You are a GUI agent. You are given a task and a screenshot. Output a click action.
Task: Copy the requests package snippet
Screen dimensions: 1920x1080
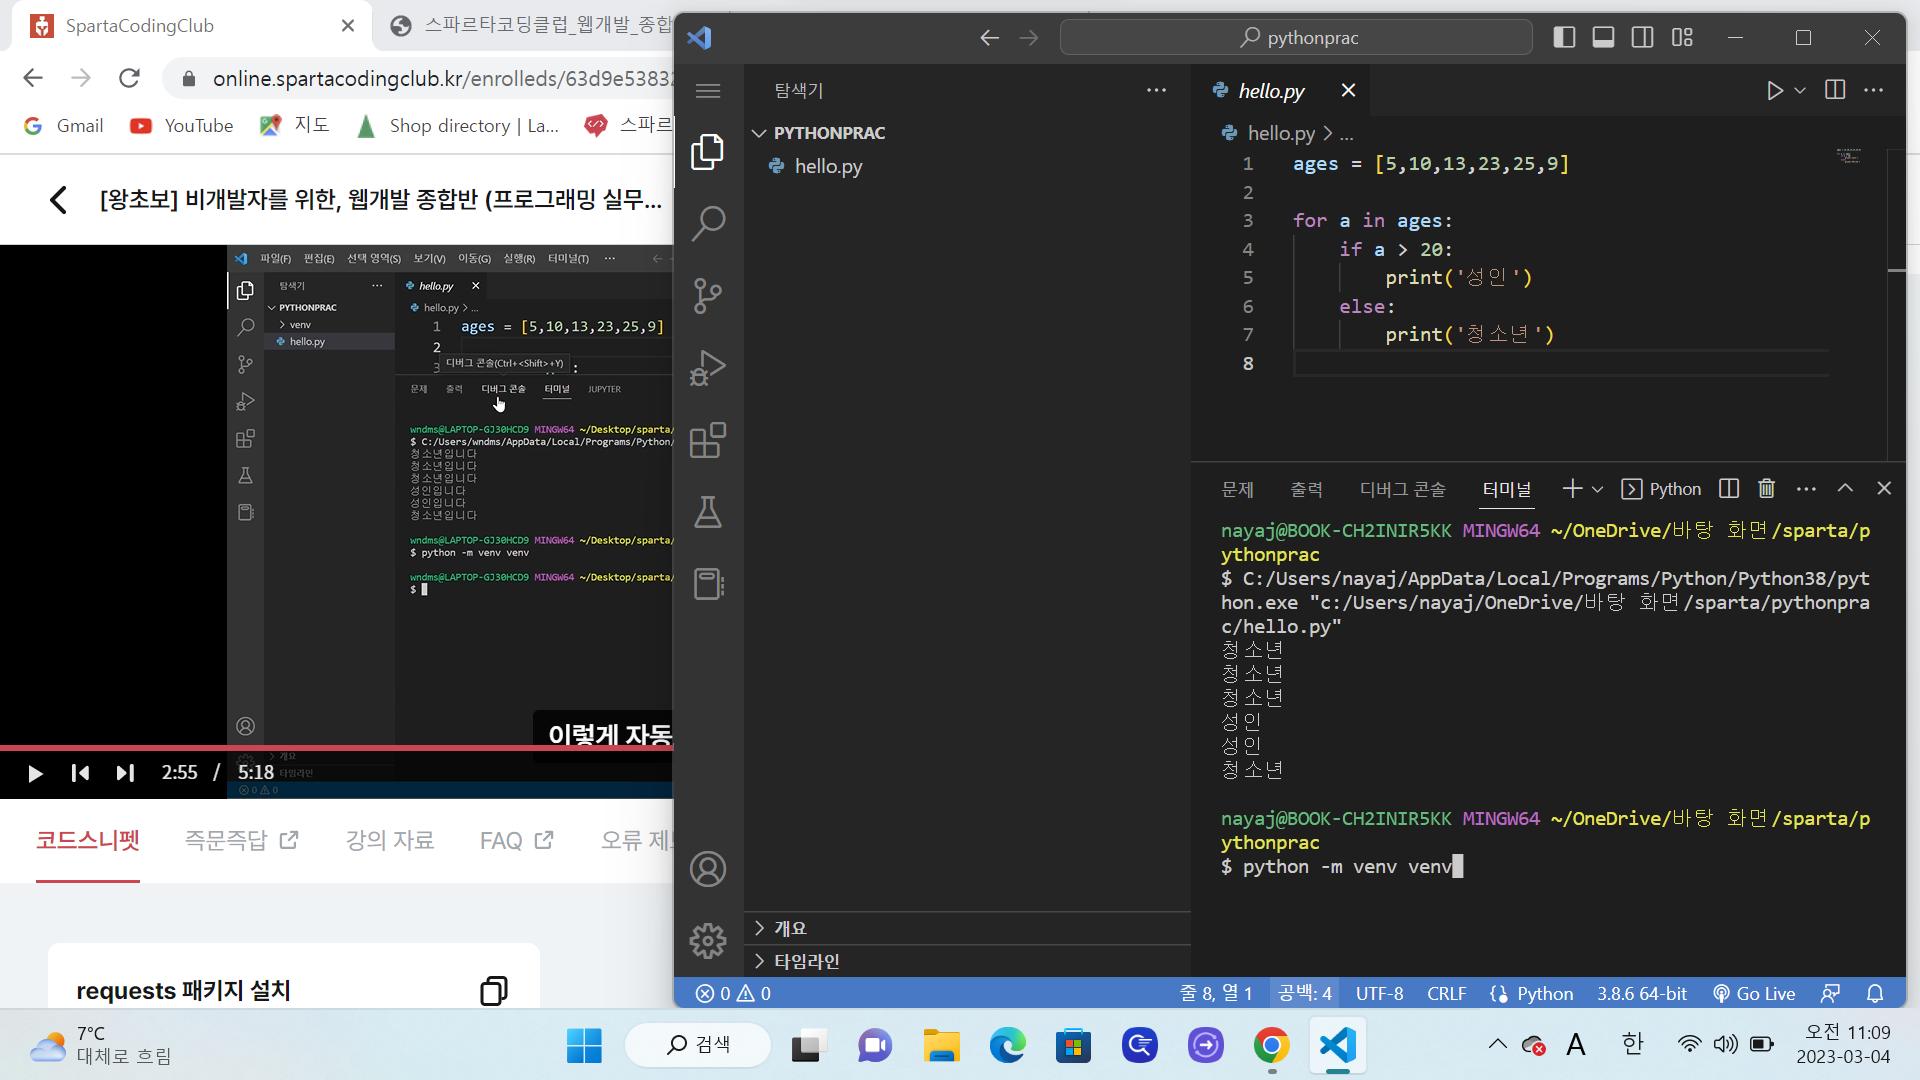click(x=494, y=990)
